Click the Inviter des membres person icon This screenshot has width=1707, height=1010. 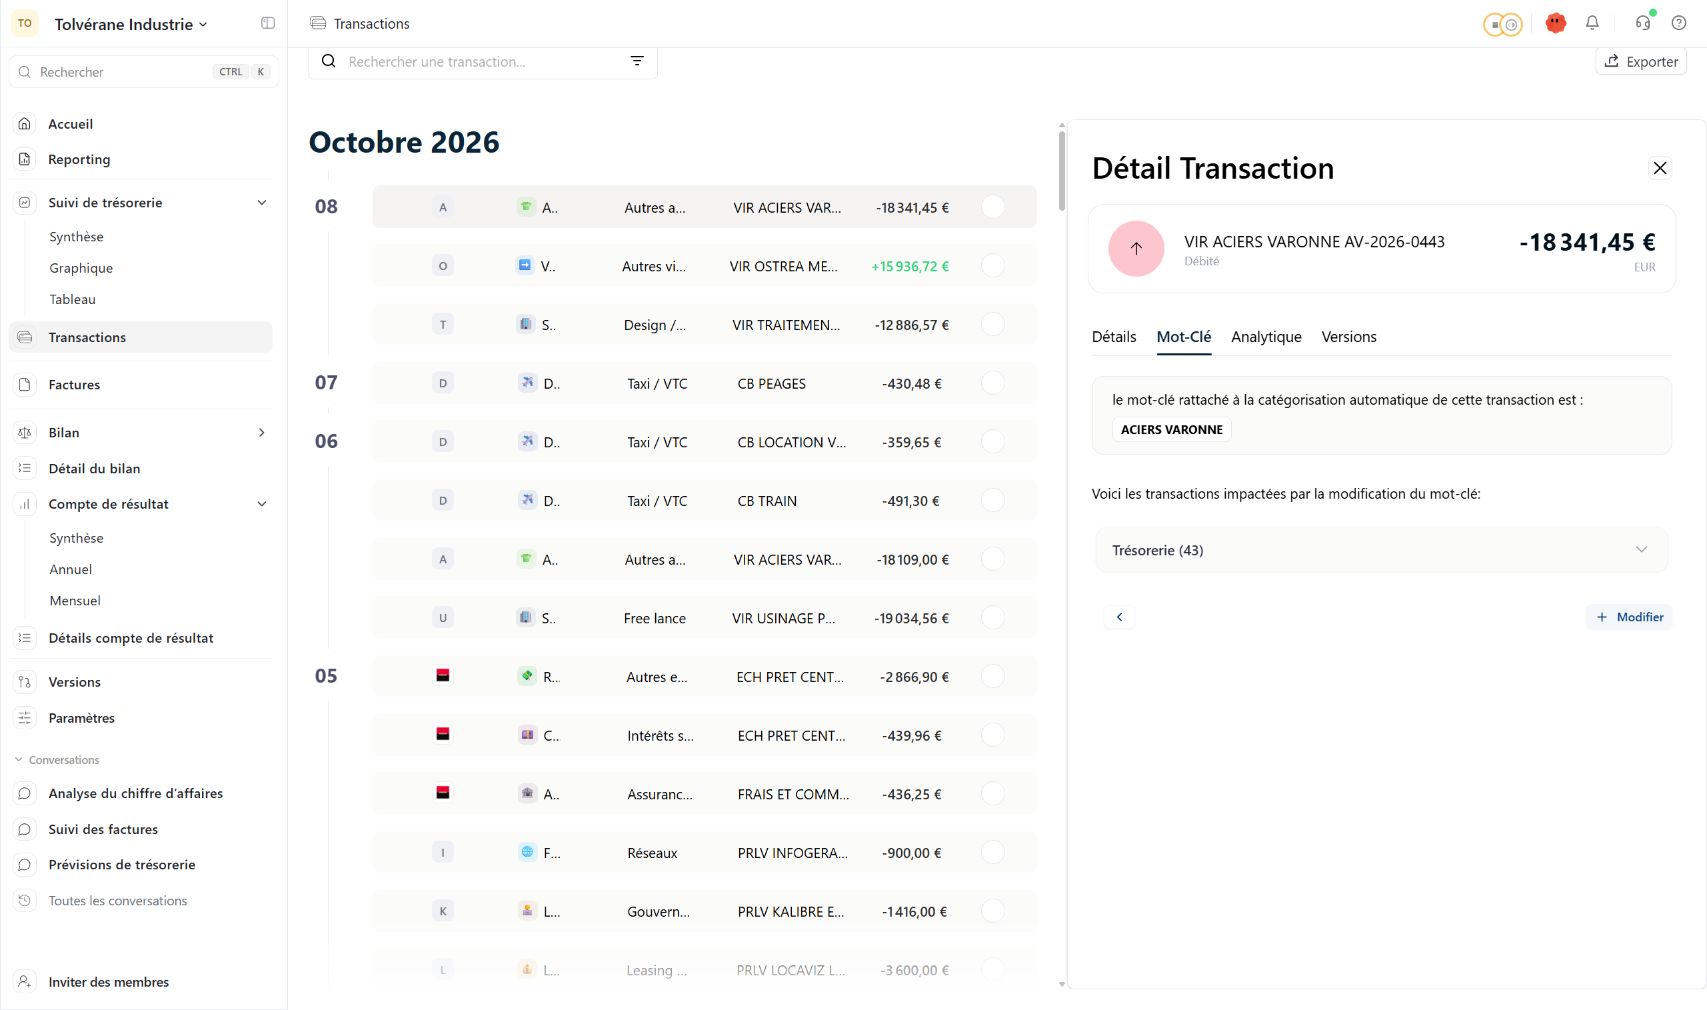25,982
